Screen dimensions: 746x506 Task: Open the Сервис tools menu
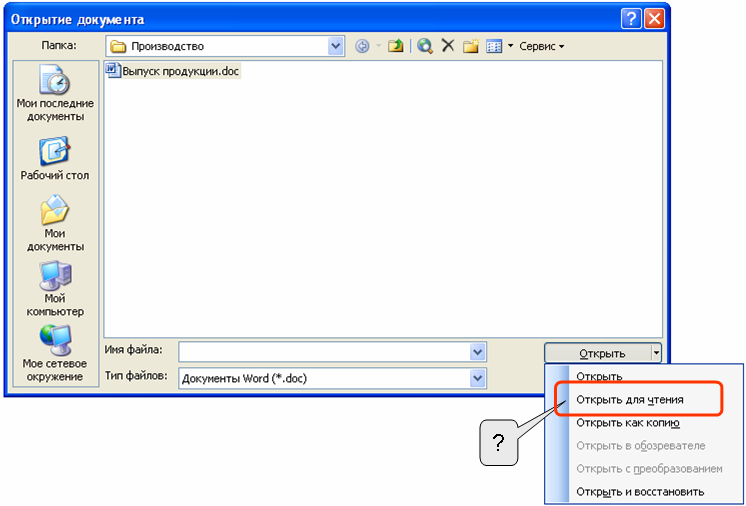(x=541, y=46)
